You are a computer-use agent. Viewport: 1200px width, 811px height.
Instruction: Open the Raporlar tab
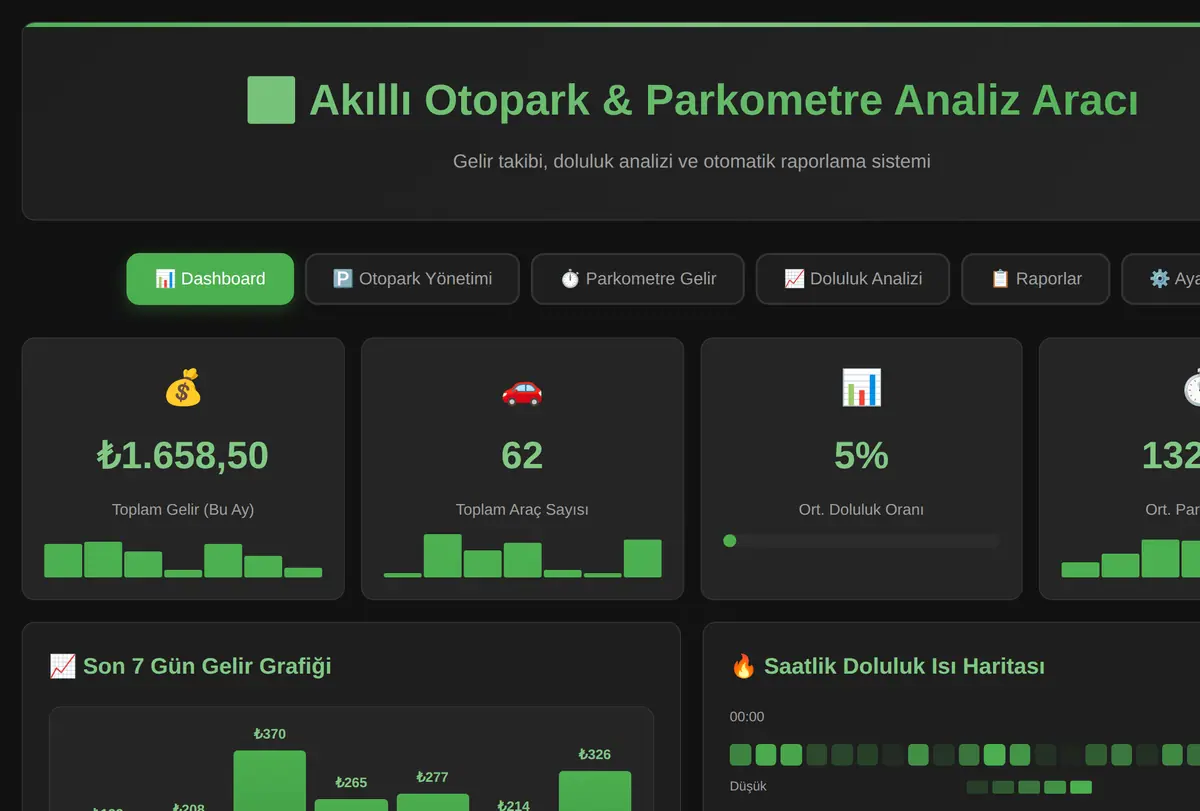point(1036,279)
